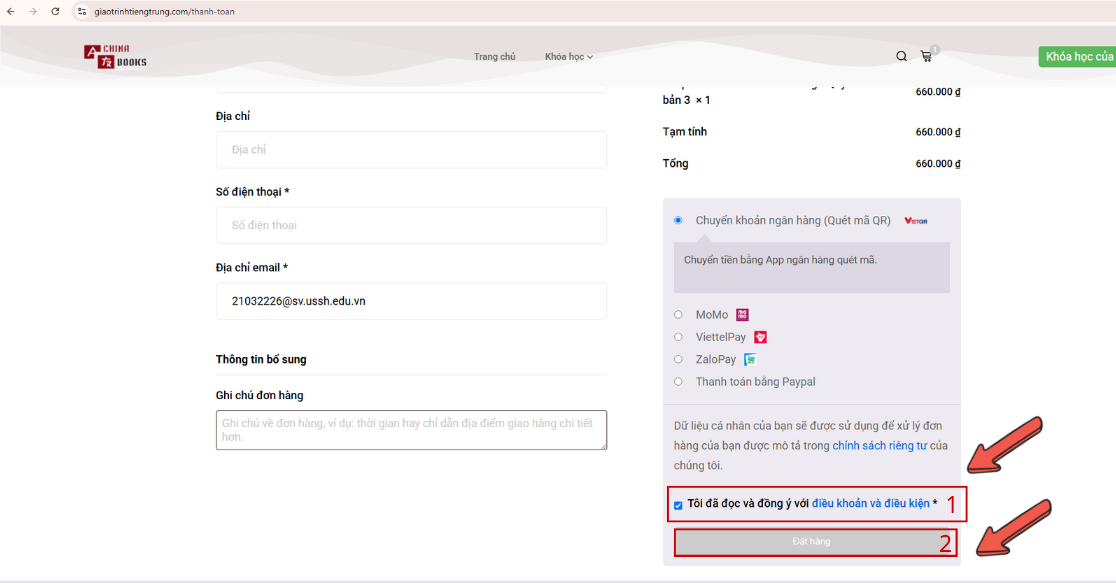Open the shopping cart icon
The height and width of the screenshot is (583, 1116).
[926, 56]
